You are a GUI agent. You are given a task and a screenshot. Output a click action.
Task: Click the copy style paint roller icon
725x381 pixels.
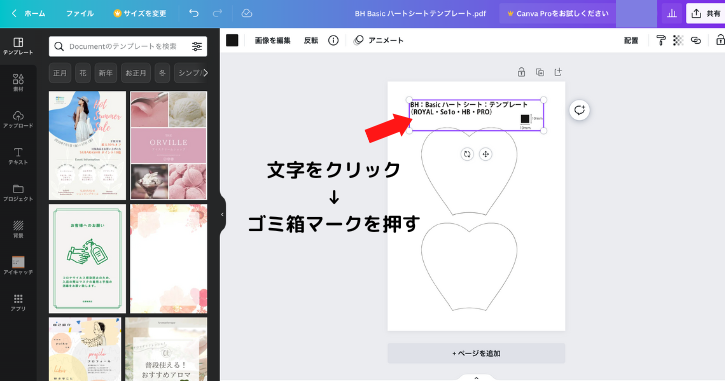661,41
